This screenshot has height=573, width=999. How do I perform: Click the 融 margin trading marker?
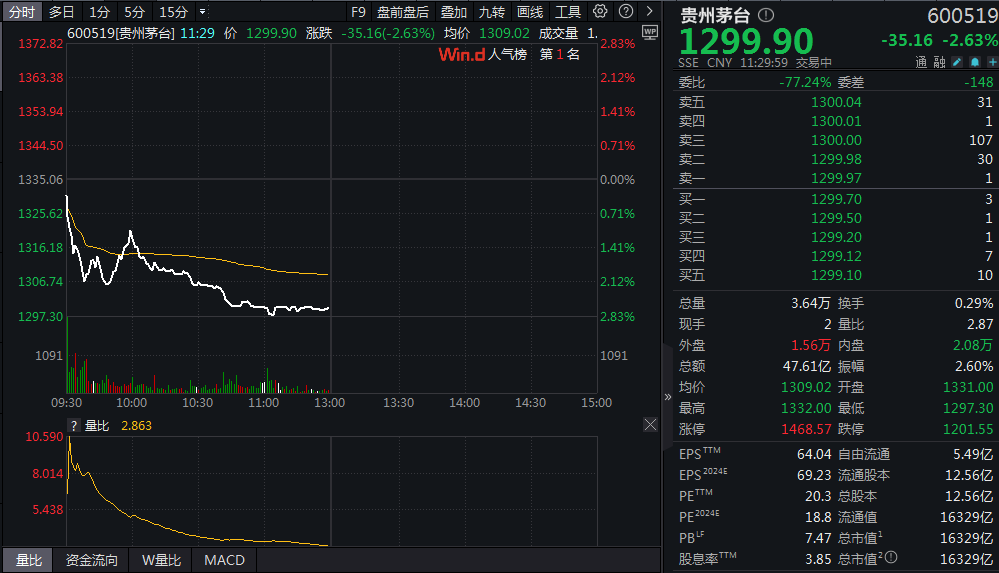(939, 62)
